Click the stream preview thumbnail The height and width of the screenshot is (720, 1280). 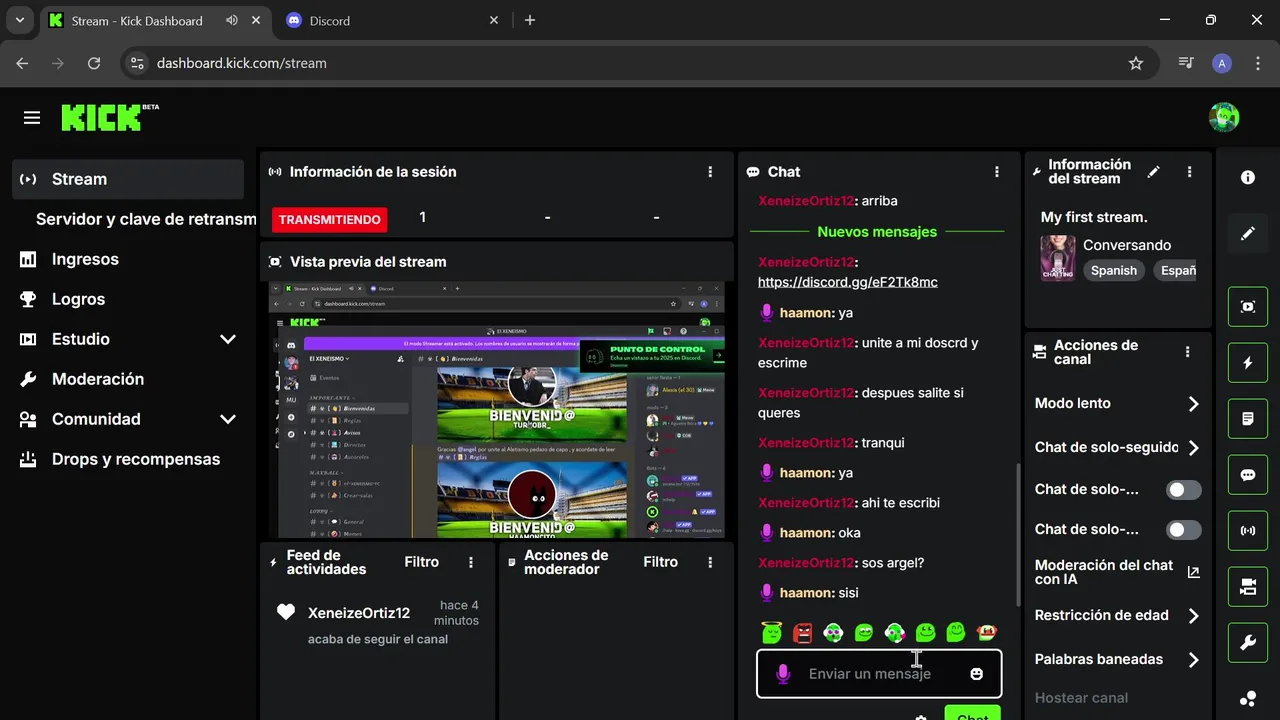(x=497, y=410)
